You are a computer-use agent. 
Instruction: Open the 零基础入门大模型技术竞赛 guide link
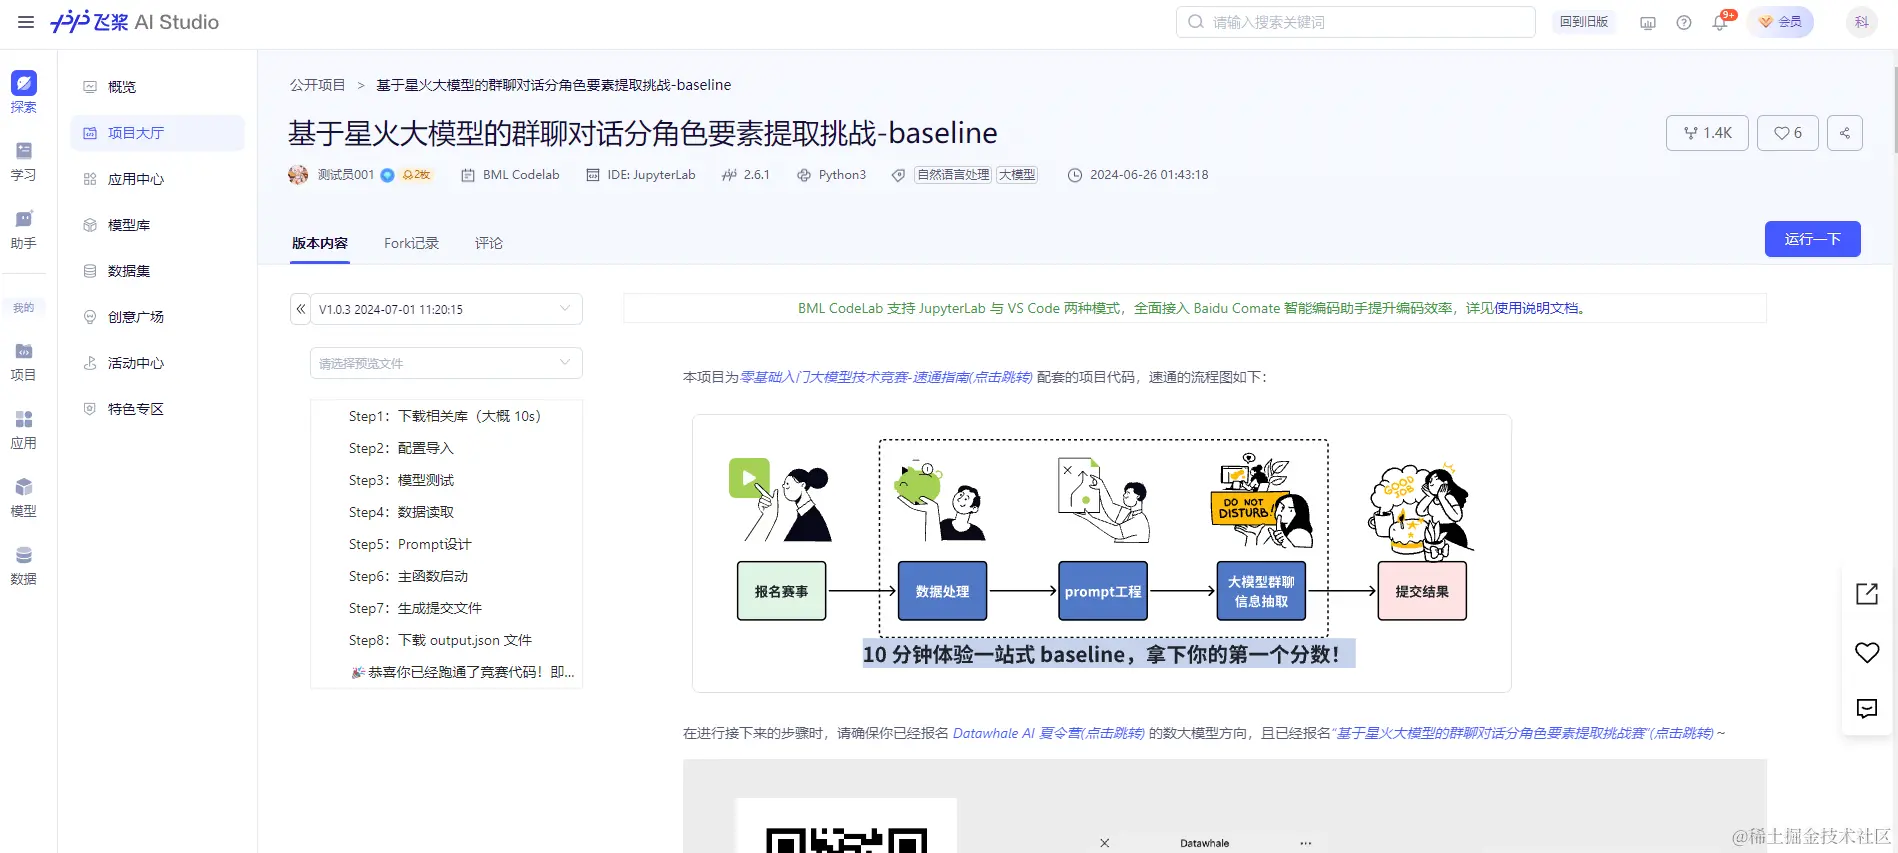click(x=886, y=377)
